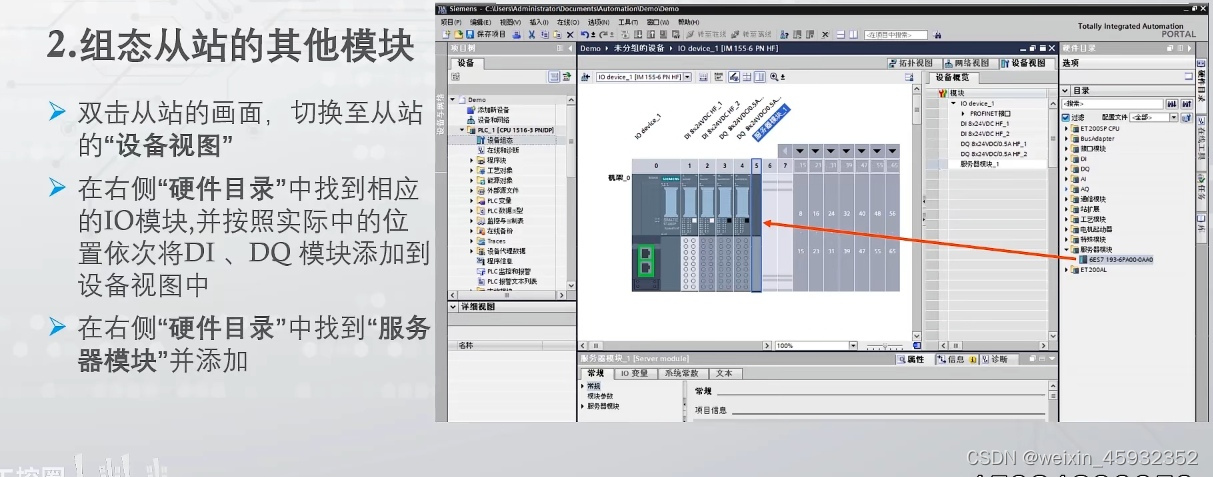
Task: Select the 系统常数 tab in properties
Action: 681,373
